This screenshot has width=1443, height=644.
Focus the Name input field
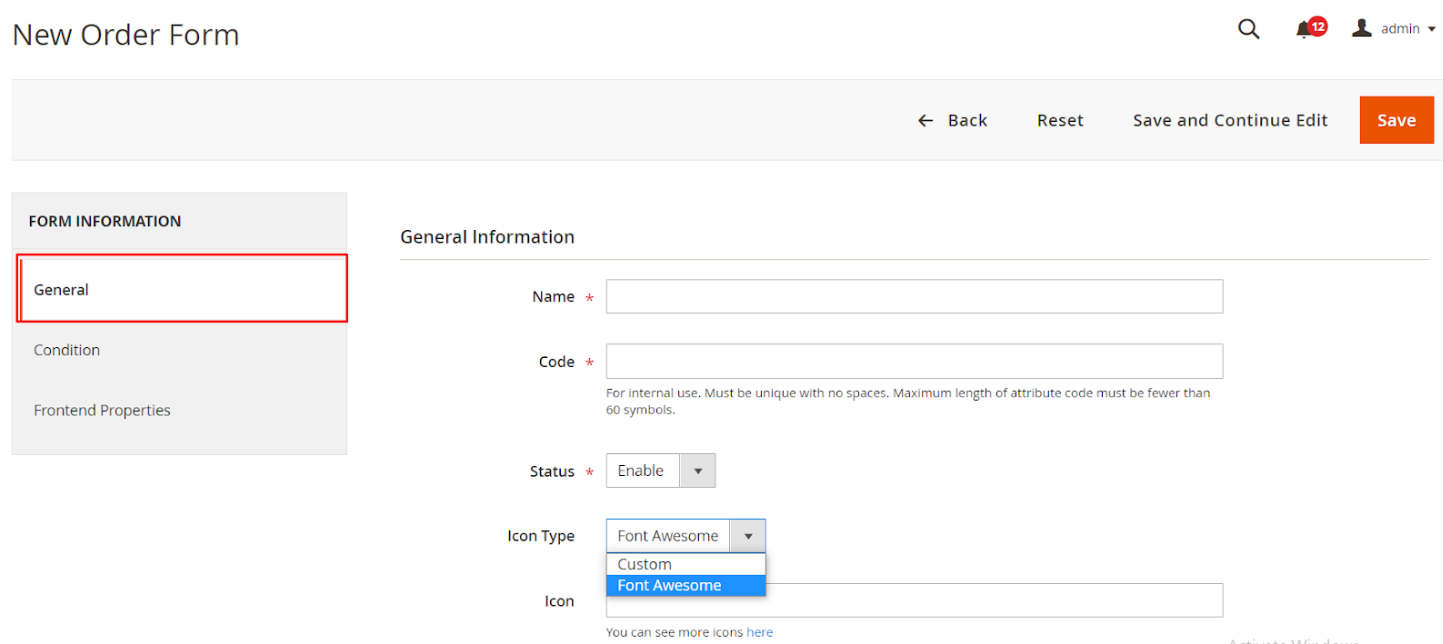coord(914,296)
